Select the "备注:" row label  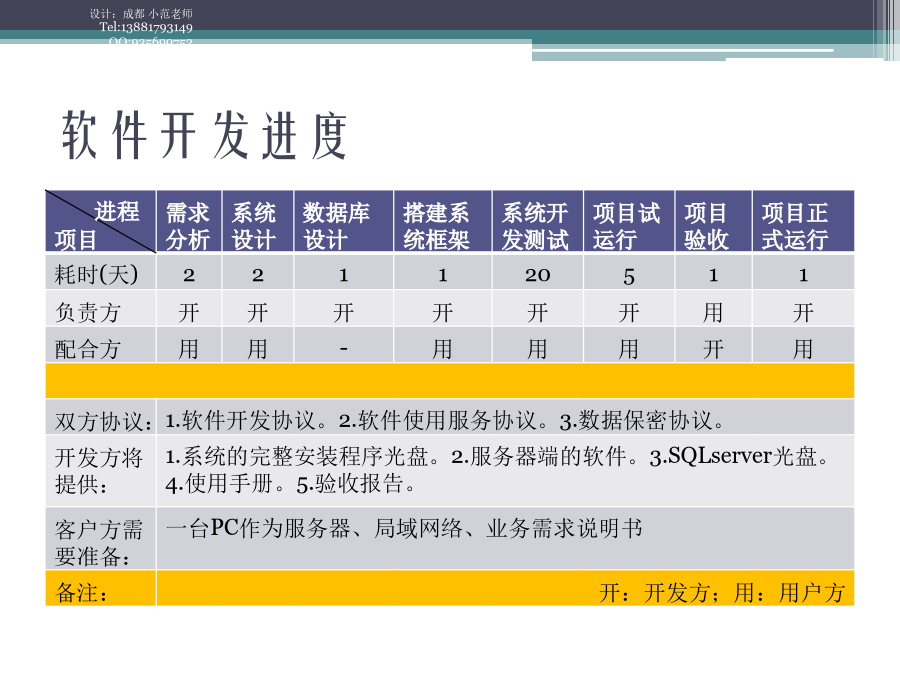point(82,592)
